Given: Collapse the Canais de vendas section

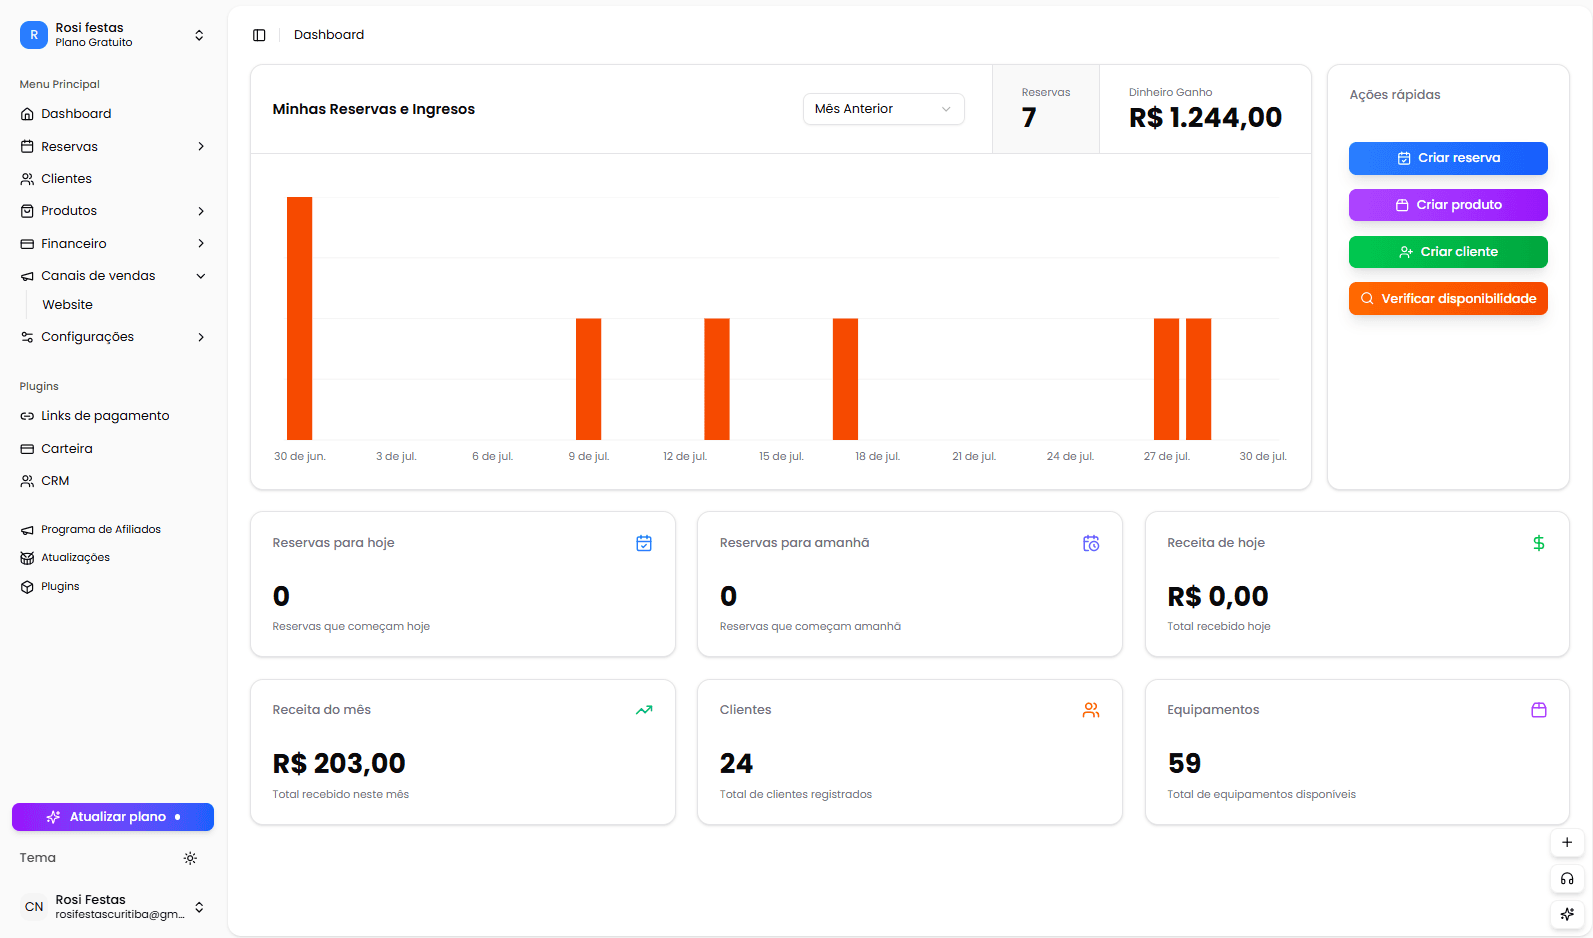Looking at the screenshot, I should (x=201, y=276).
